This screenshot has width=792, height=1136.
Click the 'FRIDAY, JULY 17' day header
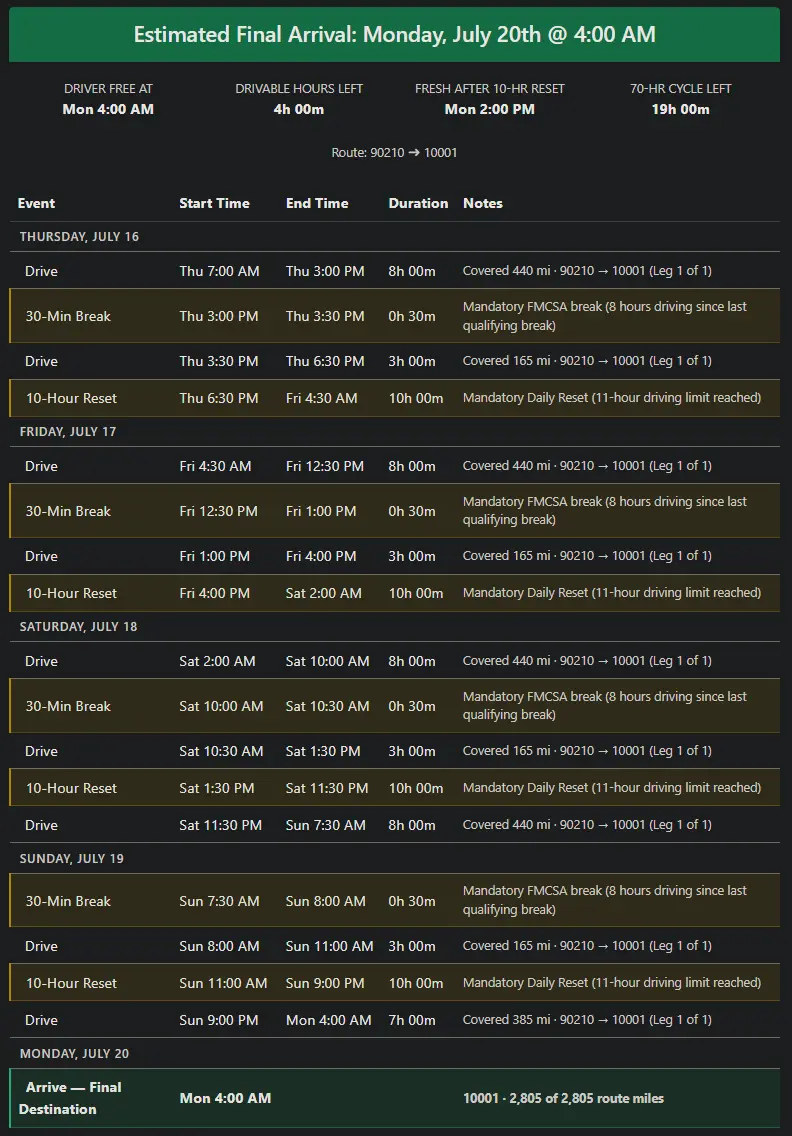tap(67, 432)
